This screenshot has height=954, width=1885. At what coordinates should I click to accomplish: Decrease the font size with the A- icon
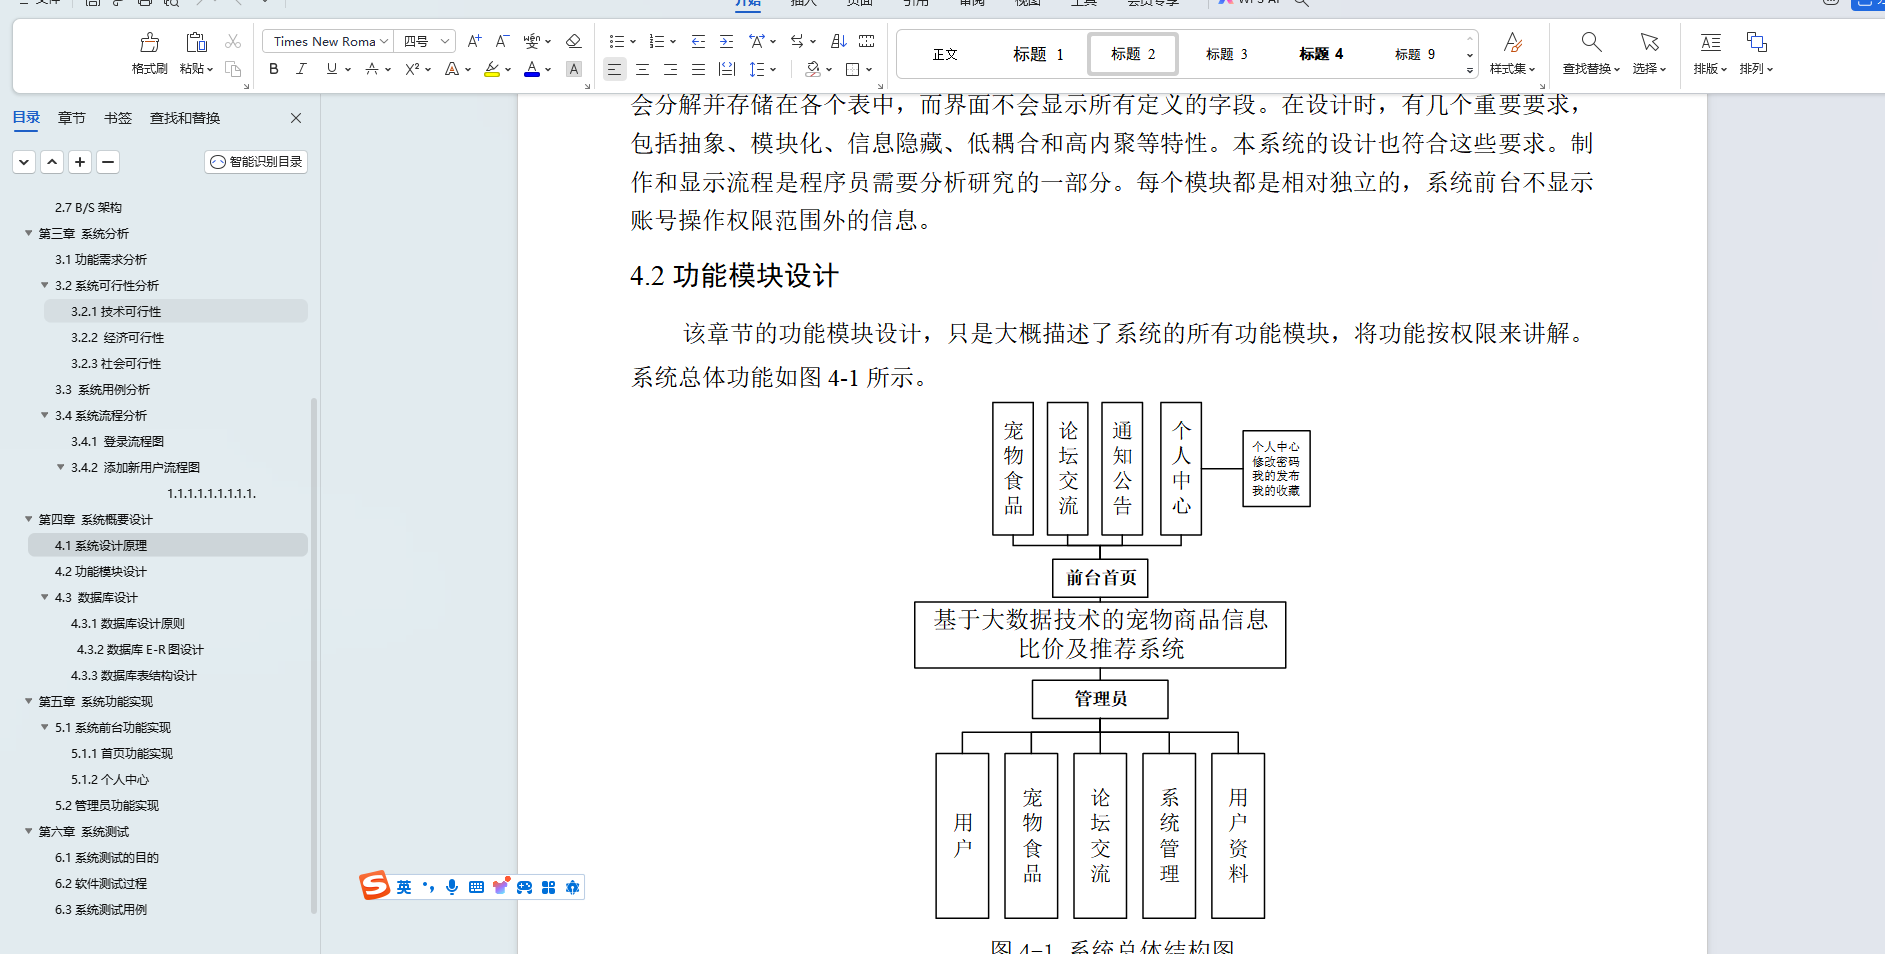coord(502,41)
